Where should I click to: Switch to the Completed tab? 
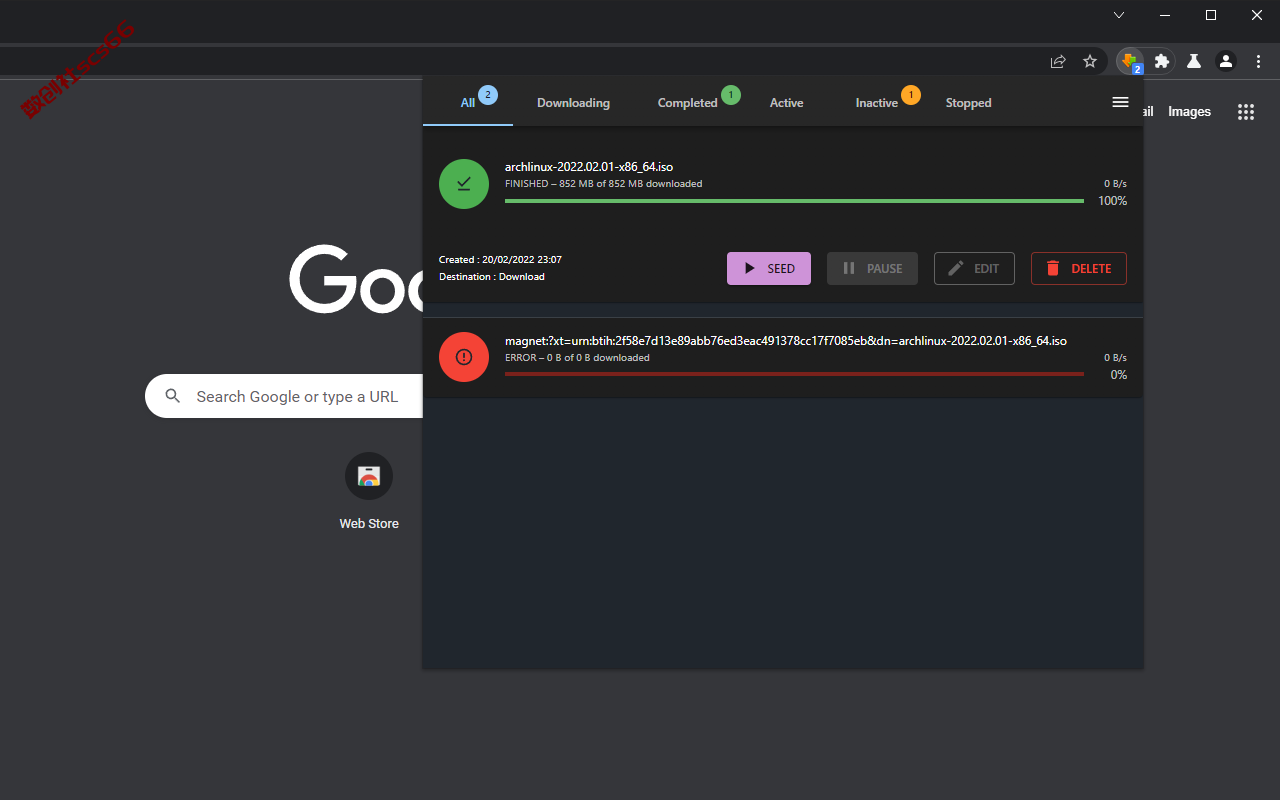pyautogui.click(x=688, y=102)
